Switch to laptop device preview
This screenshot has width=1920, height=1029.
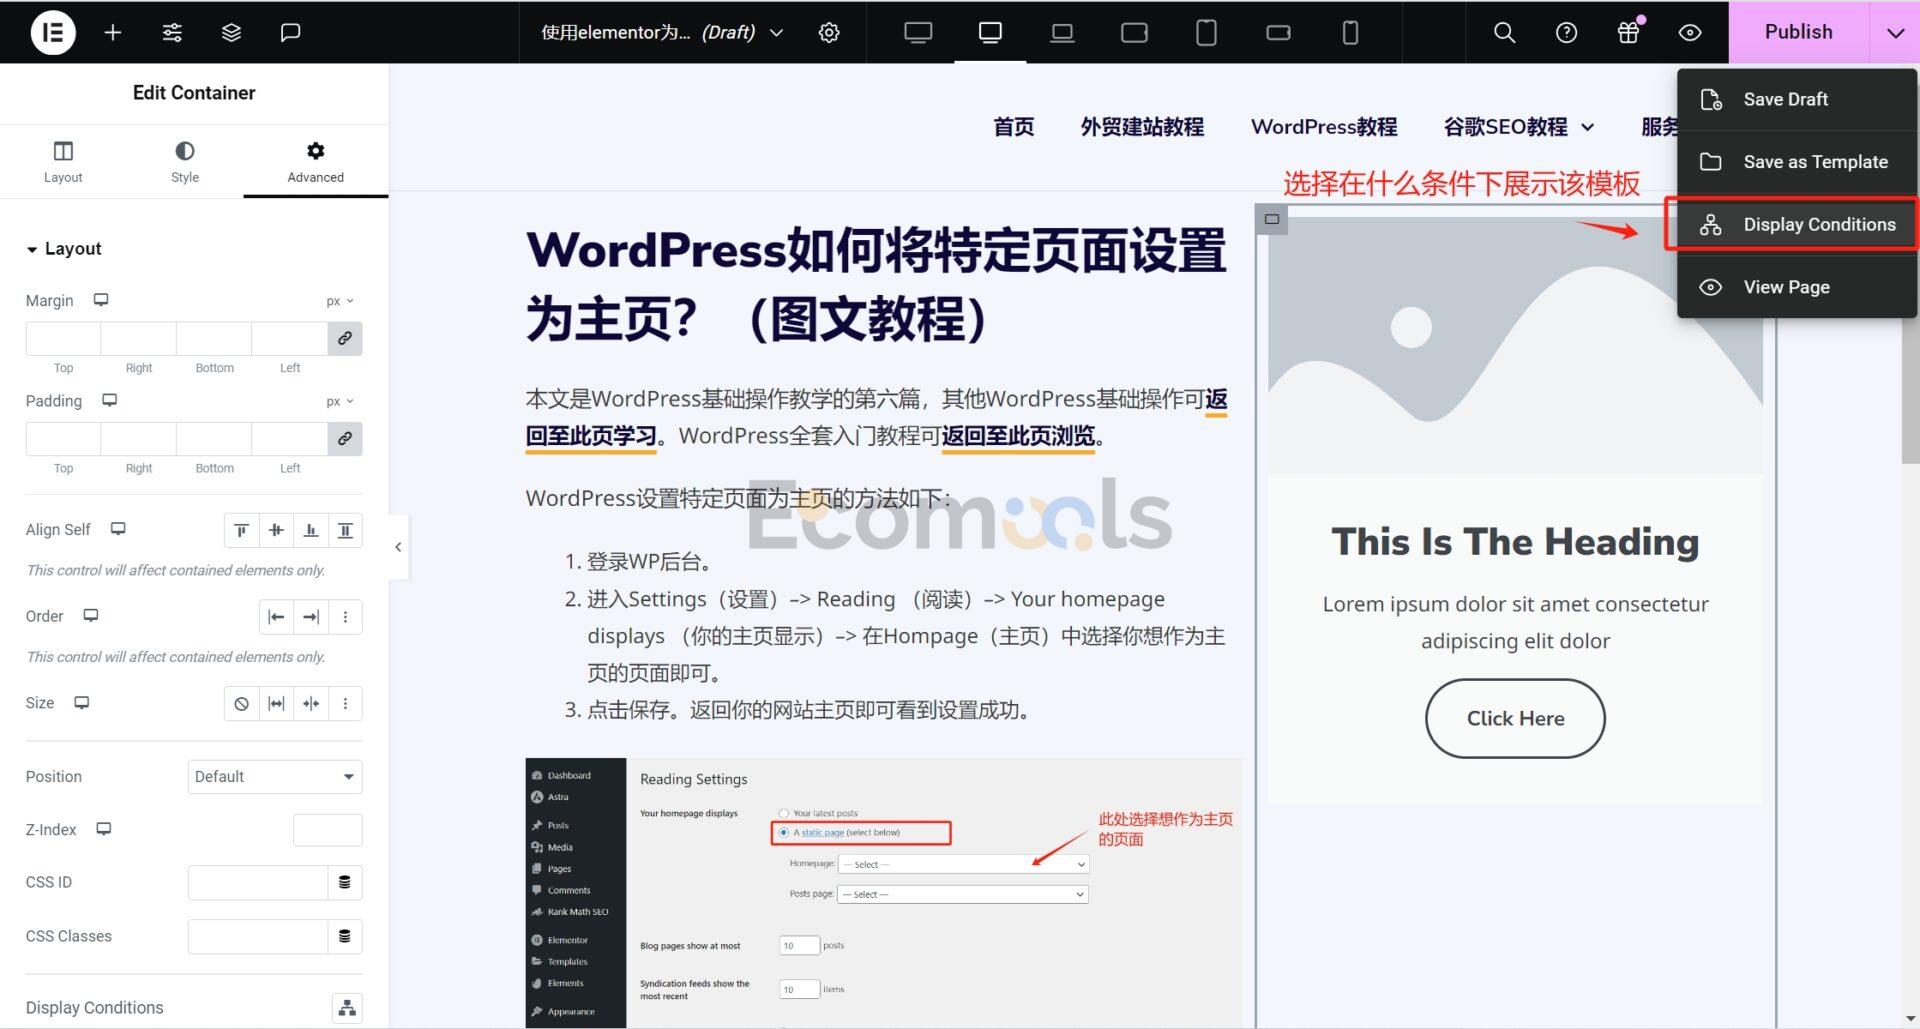[x=1062, y=32]
